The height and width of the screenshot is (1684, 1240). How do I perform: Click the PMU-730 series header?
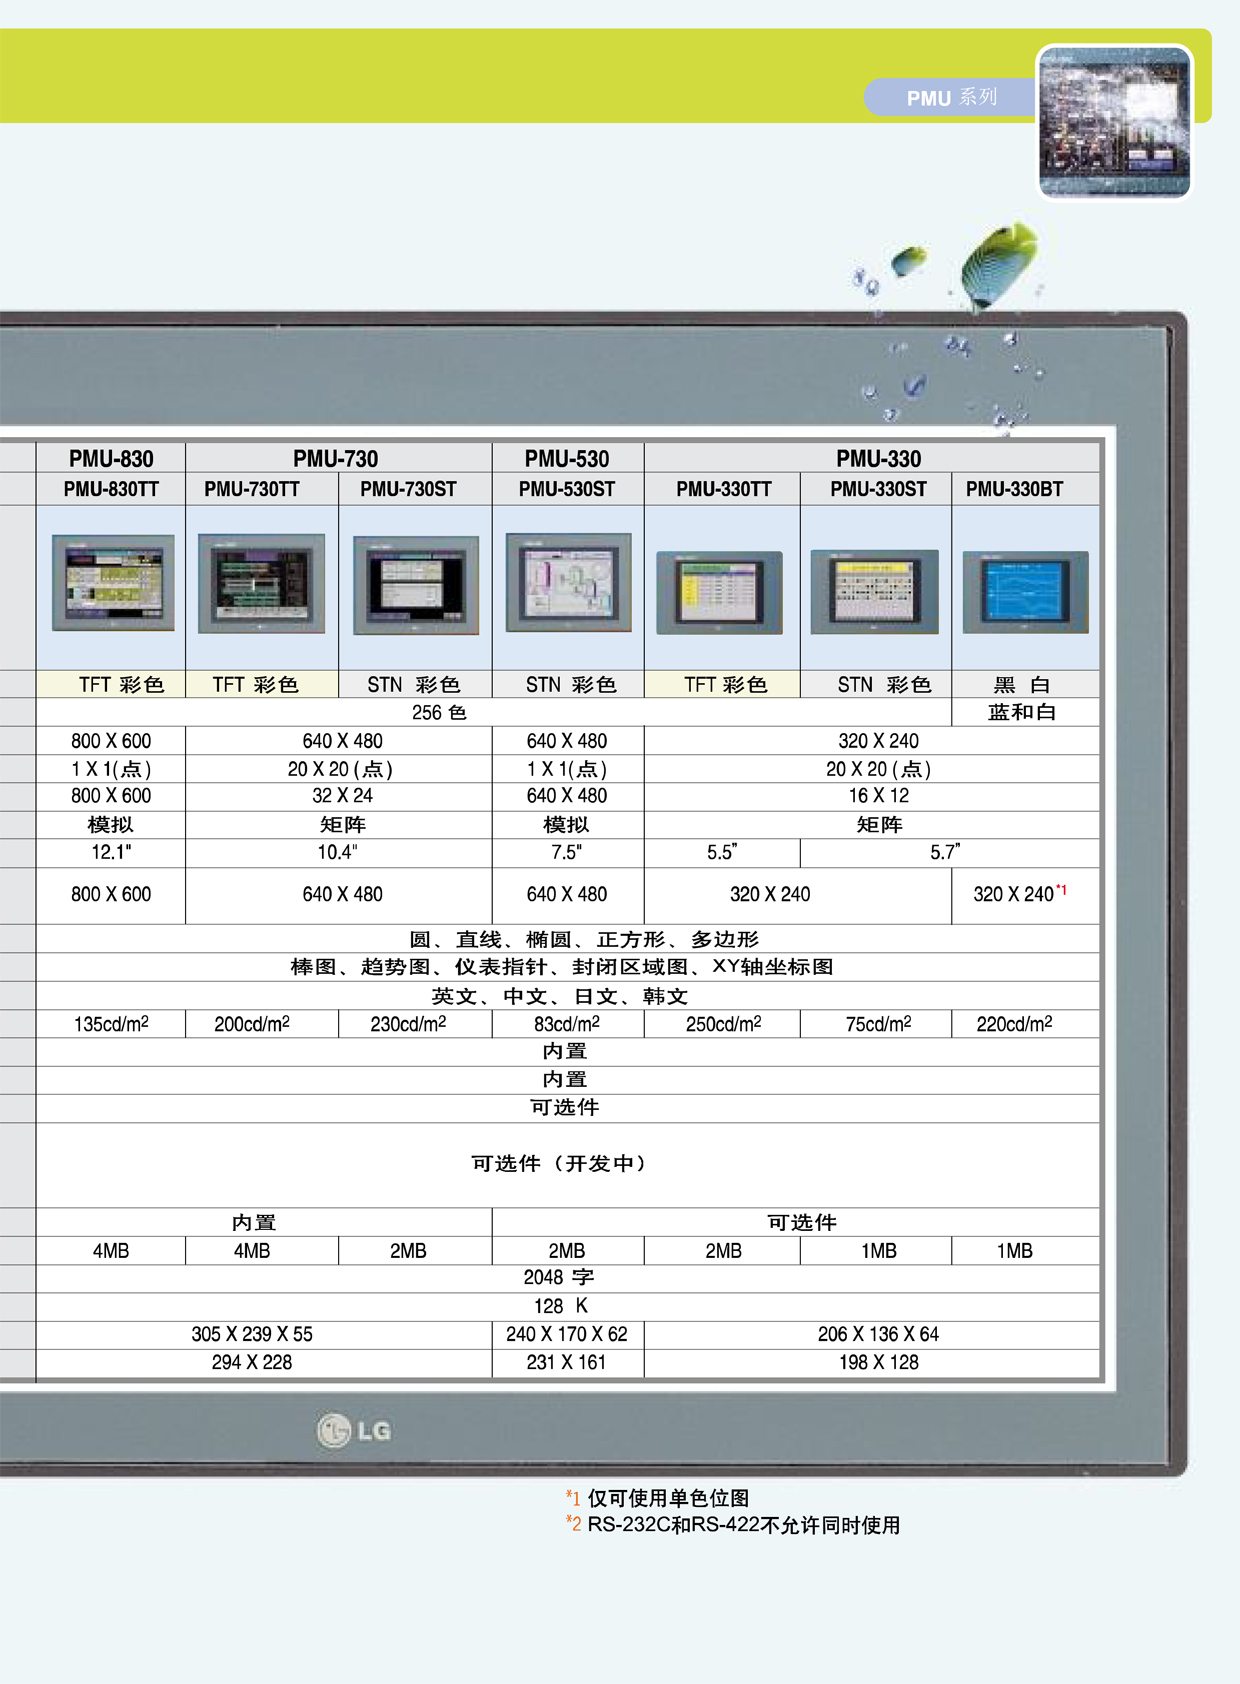point(336,458)
